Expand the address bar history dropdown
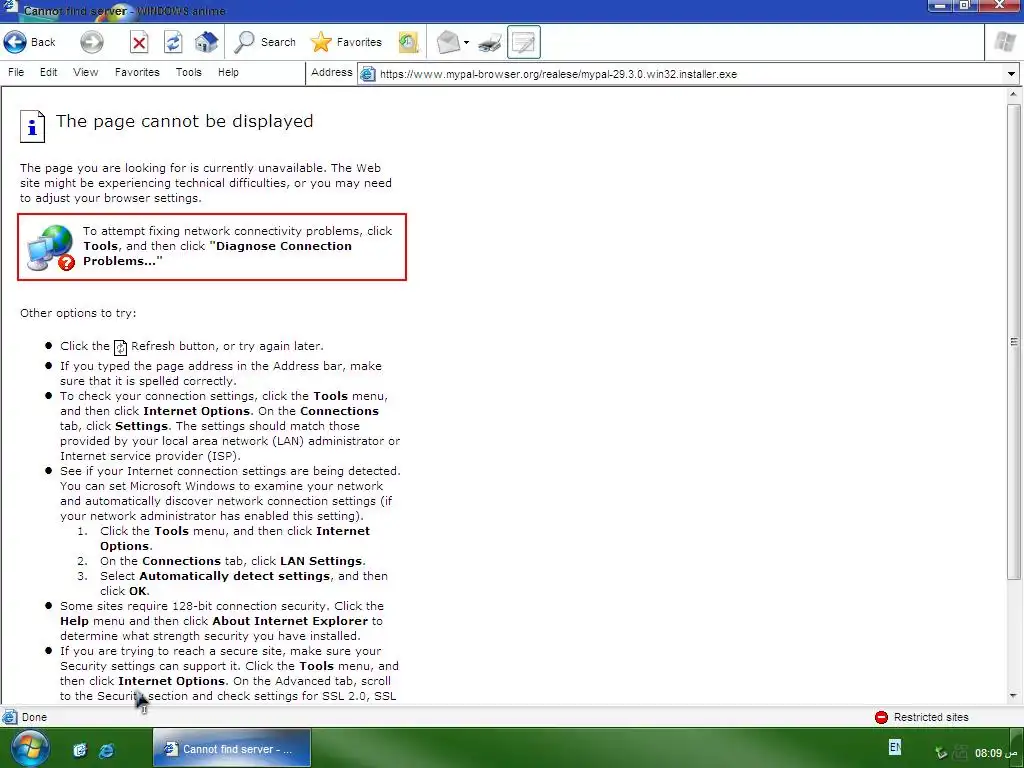Image resolution: width=1024 pixels, height=768 pixels. click(1011, 74)
